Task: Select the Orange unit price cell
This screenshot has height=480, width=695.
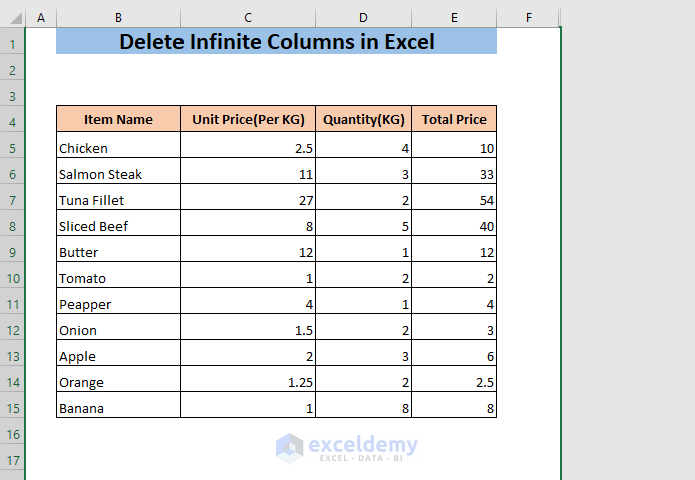Action: [x=248, y=382]
